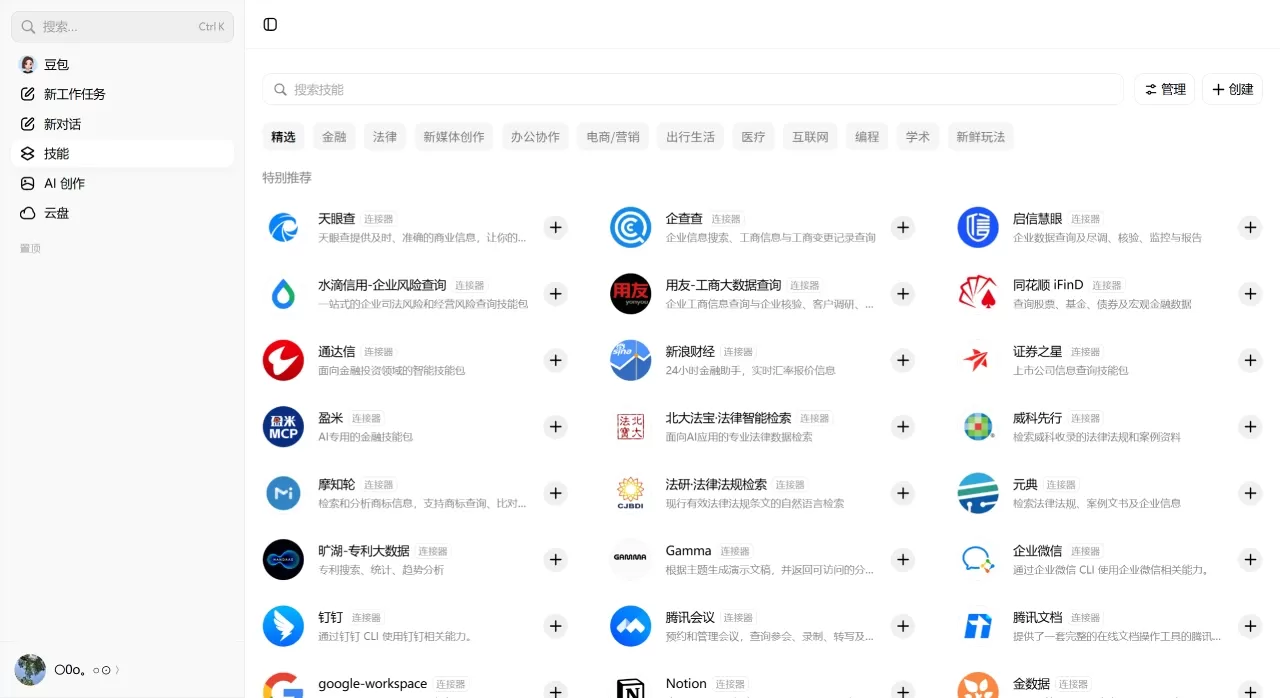
Task: Switch to the 法律 category tab
Action: pos(385,137)
